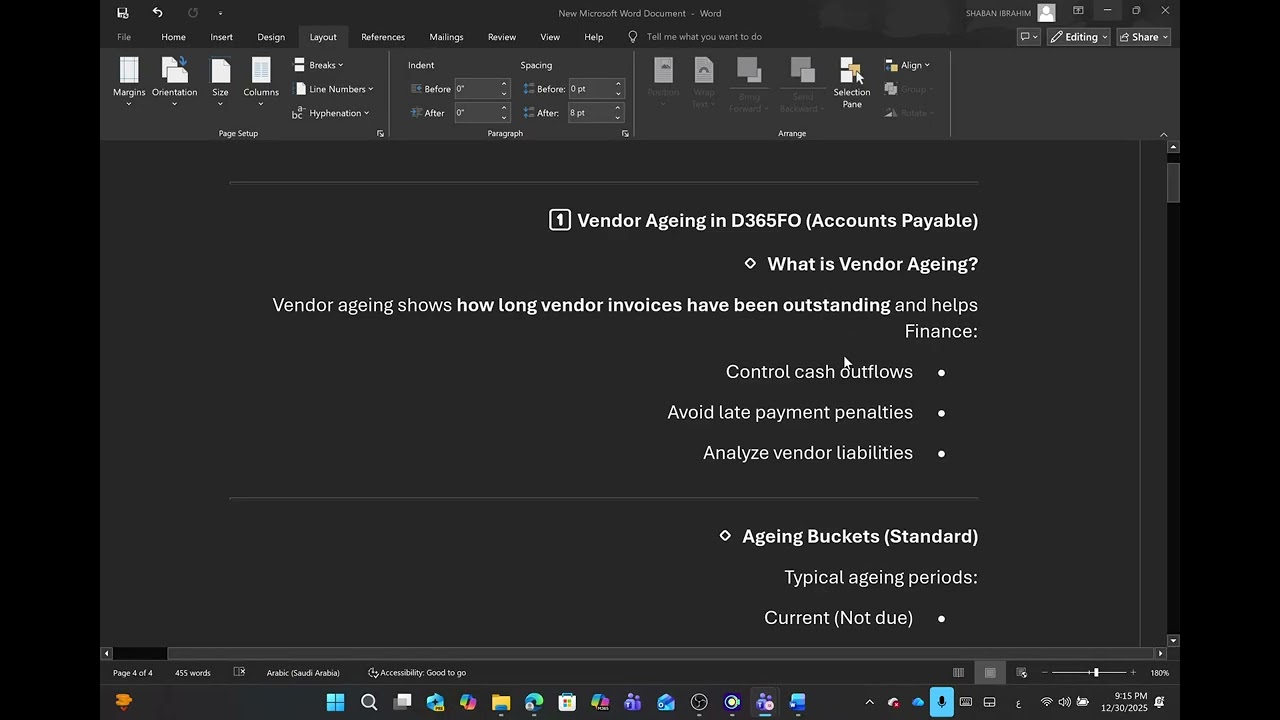This screenshot has height=720, width=1280.
Task: Open File Explorer from the taskbar
Action: [501, 702]
